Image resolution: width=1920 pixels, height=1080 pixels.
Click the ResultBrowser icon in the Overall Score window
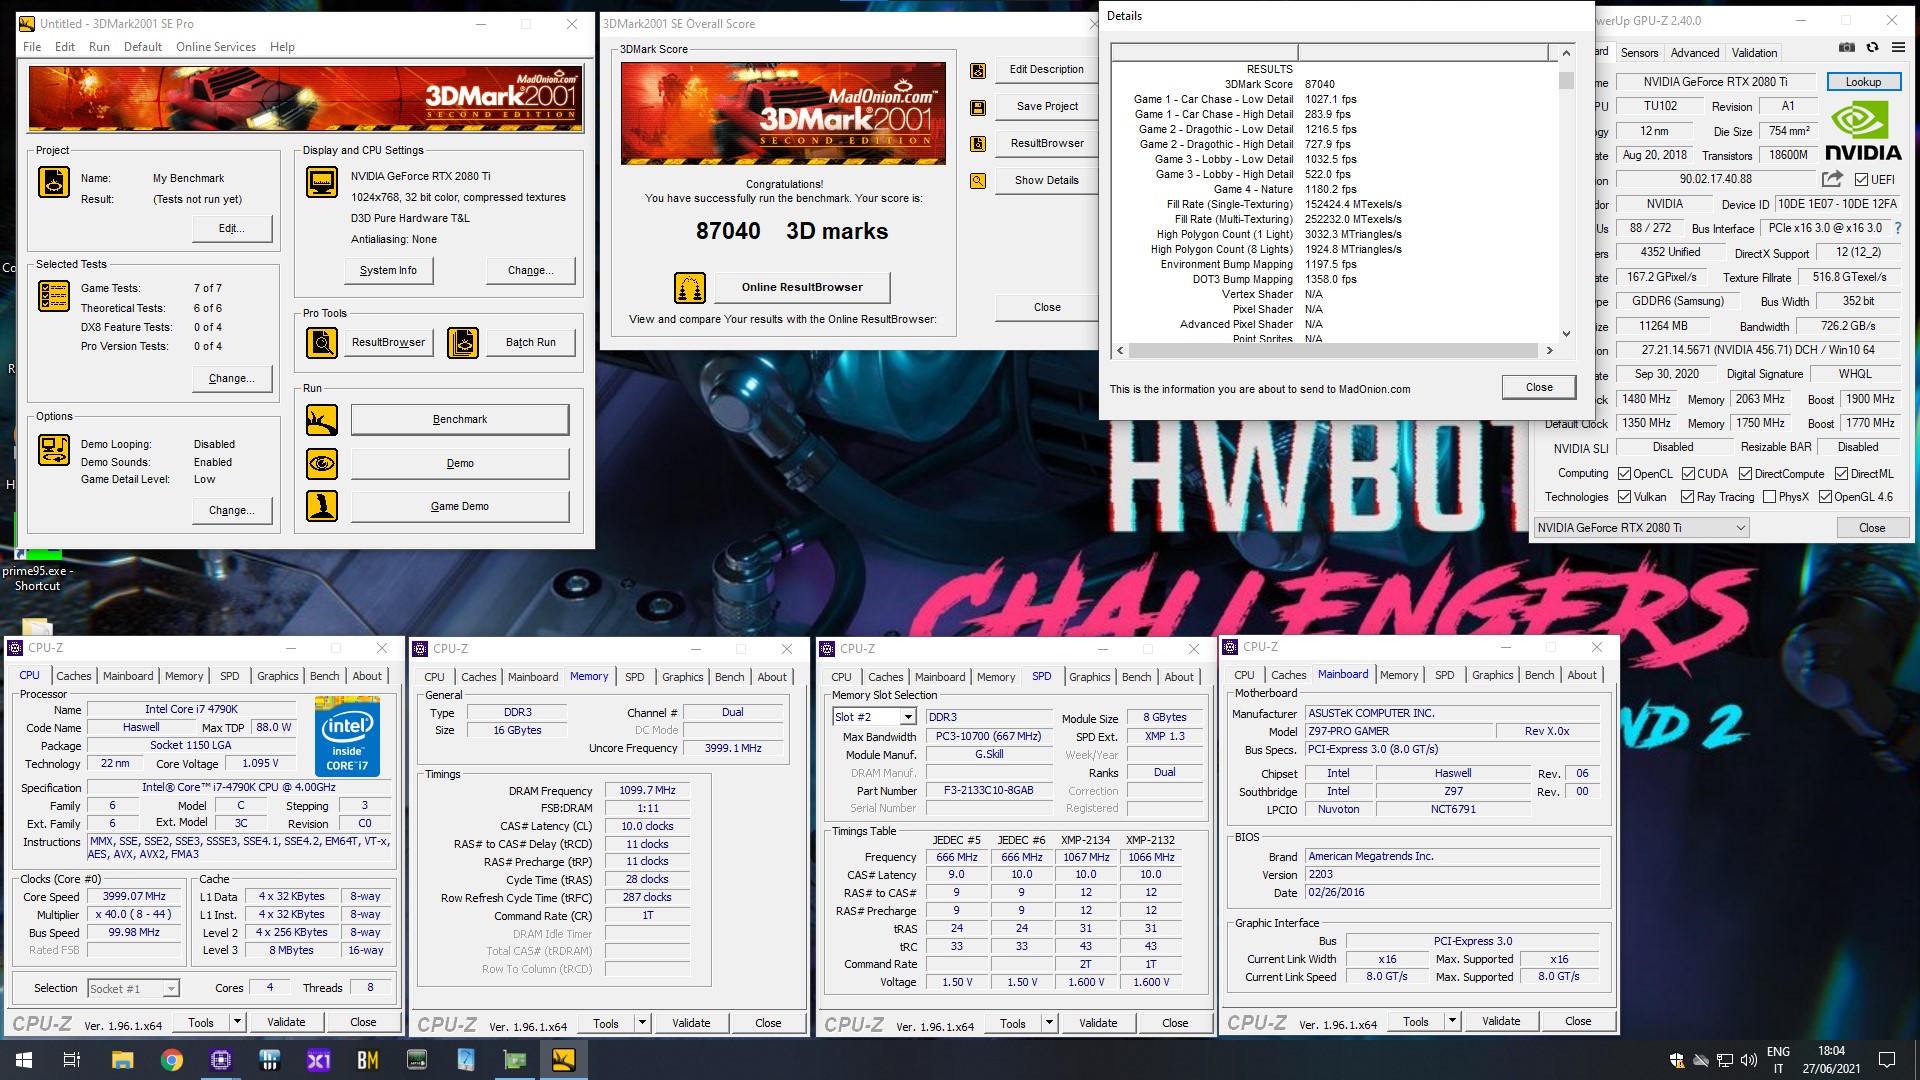(x=978, y=144)
